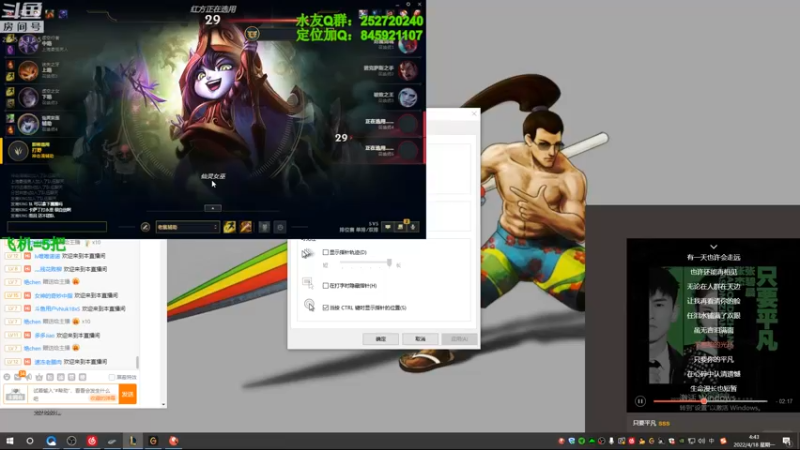800x450 pixels.
Task: Seek the music player progress bar
Action: pyautogui.click(x=710, y=402)
